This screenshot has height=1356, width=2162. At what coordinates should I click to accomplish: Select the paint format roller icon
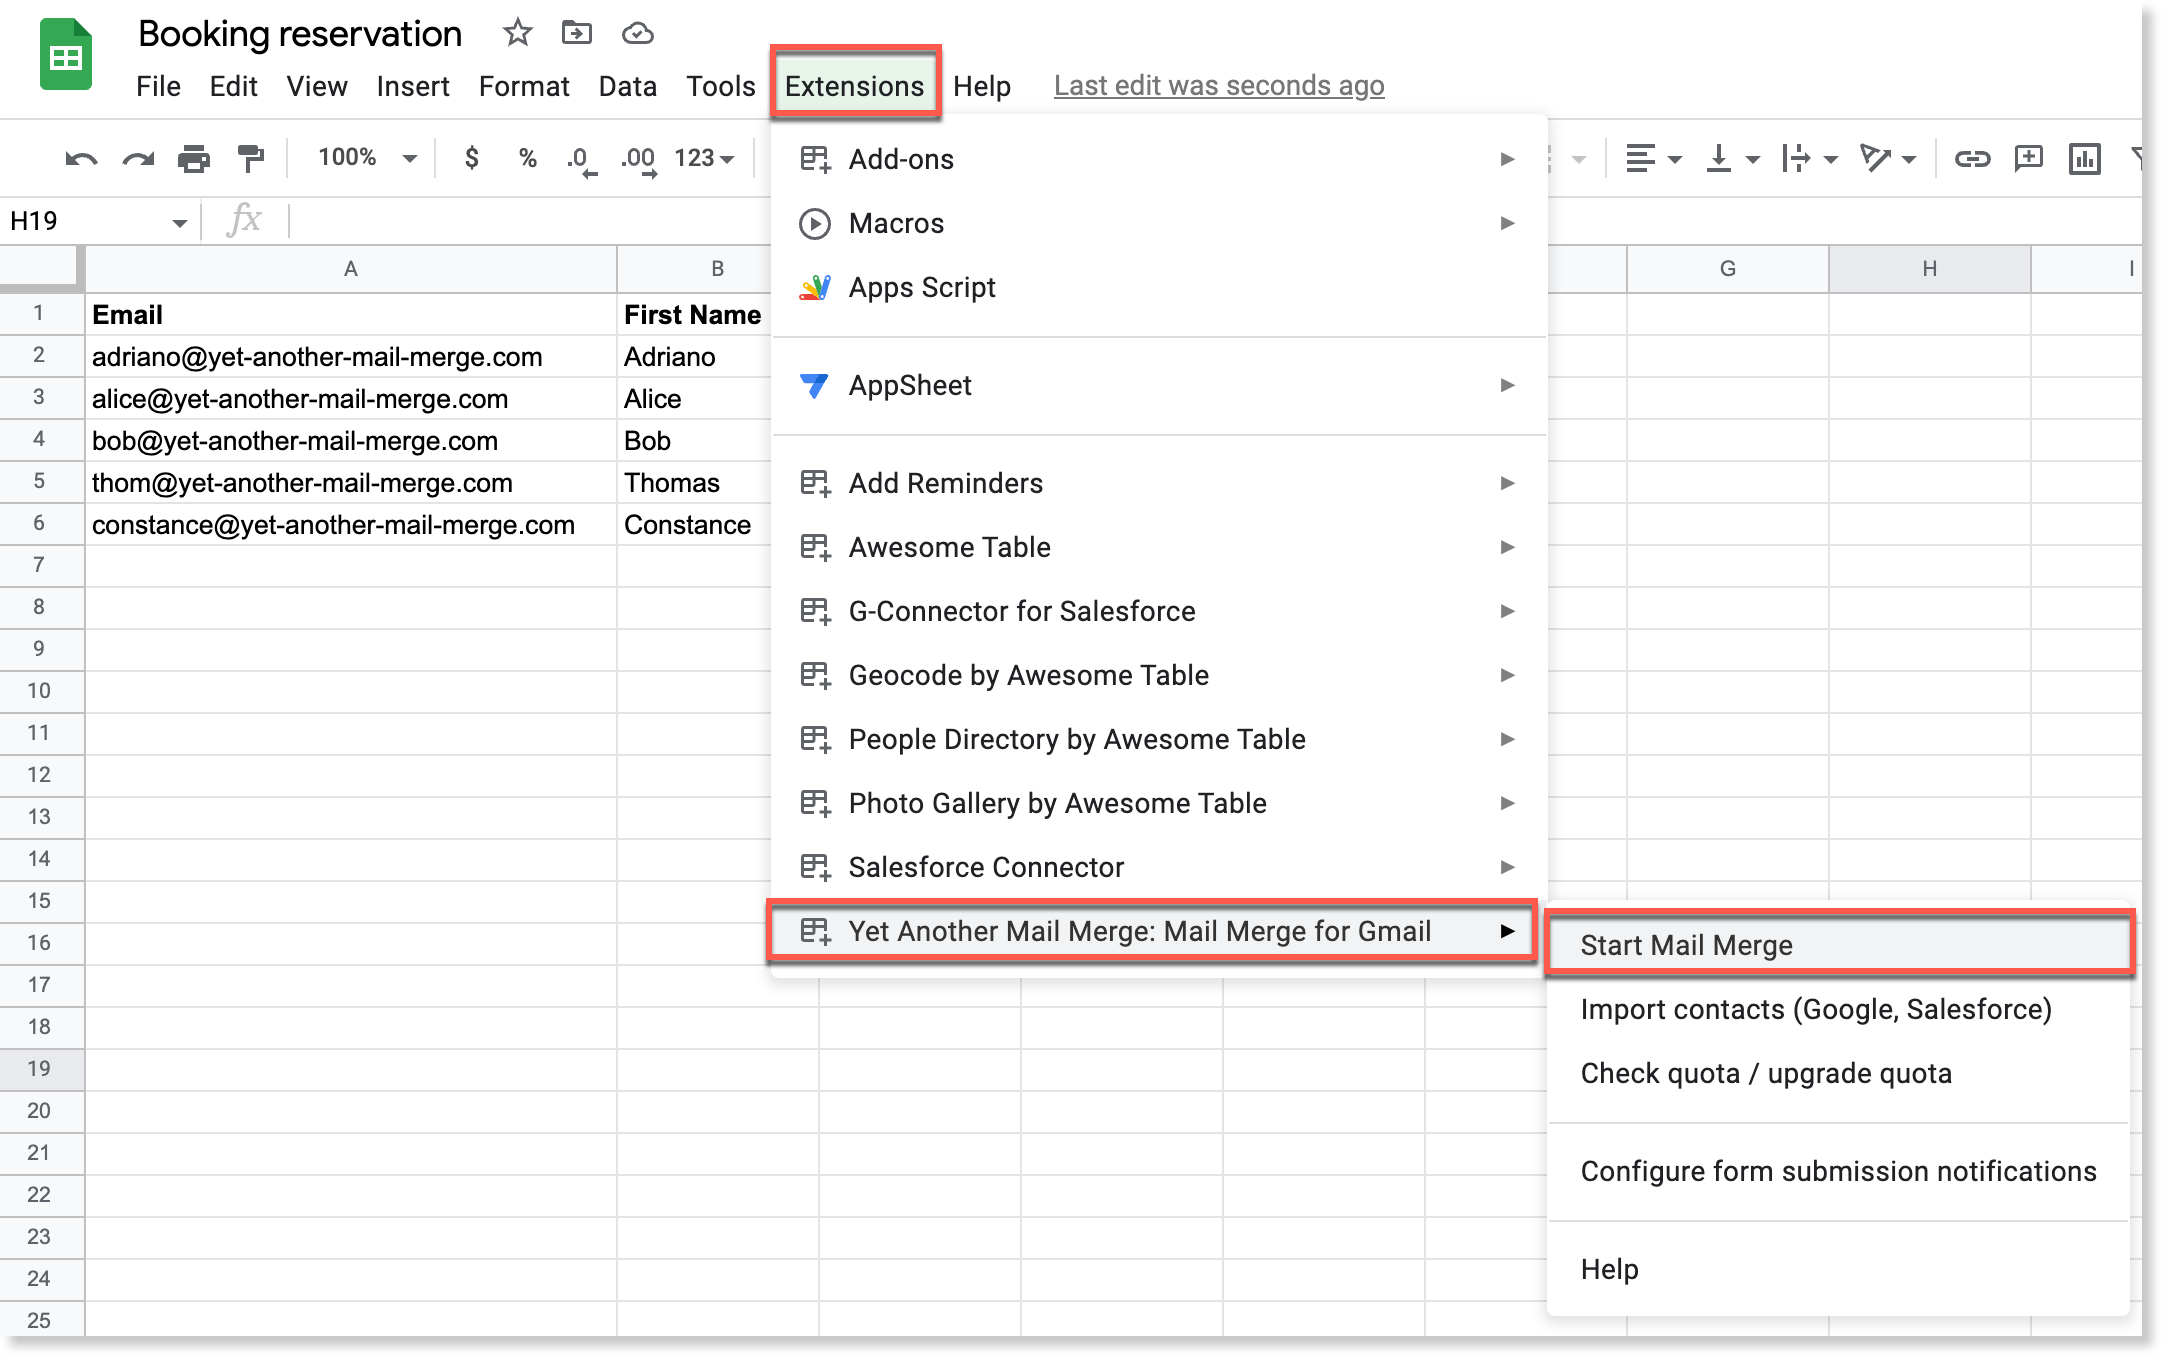[250, 159]
